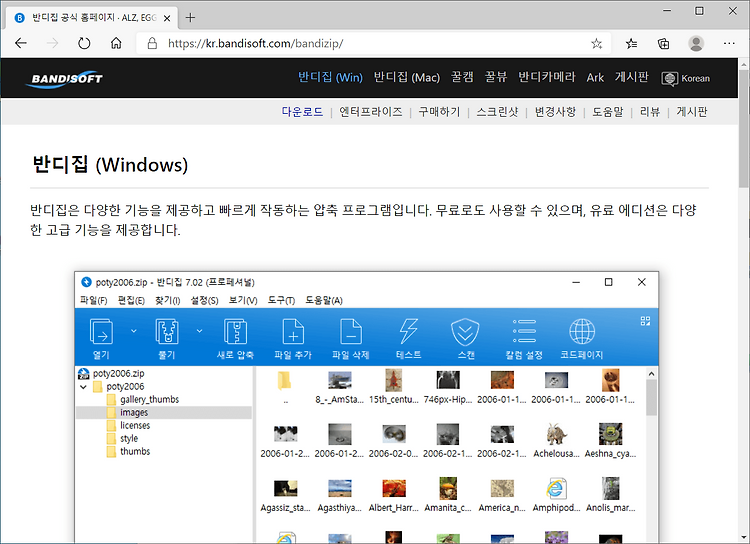Image resolution: width=750 pixels, height=544 pixels.
Task: Expand the dropdown arrow next to 풀기
Action: coord(199,331)
